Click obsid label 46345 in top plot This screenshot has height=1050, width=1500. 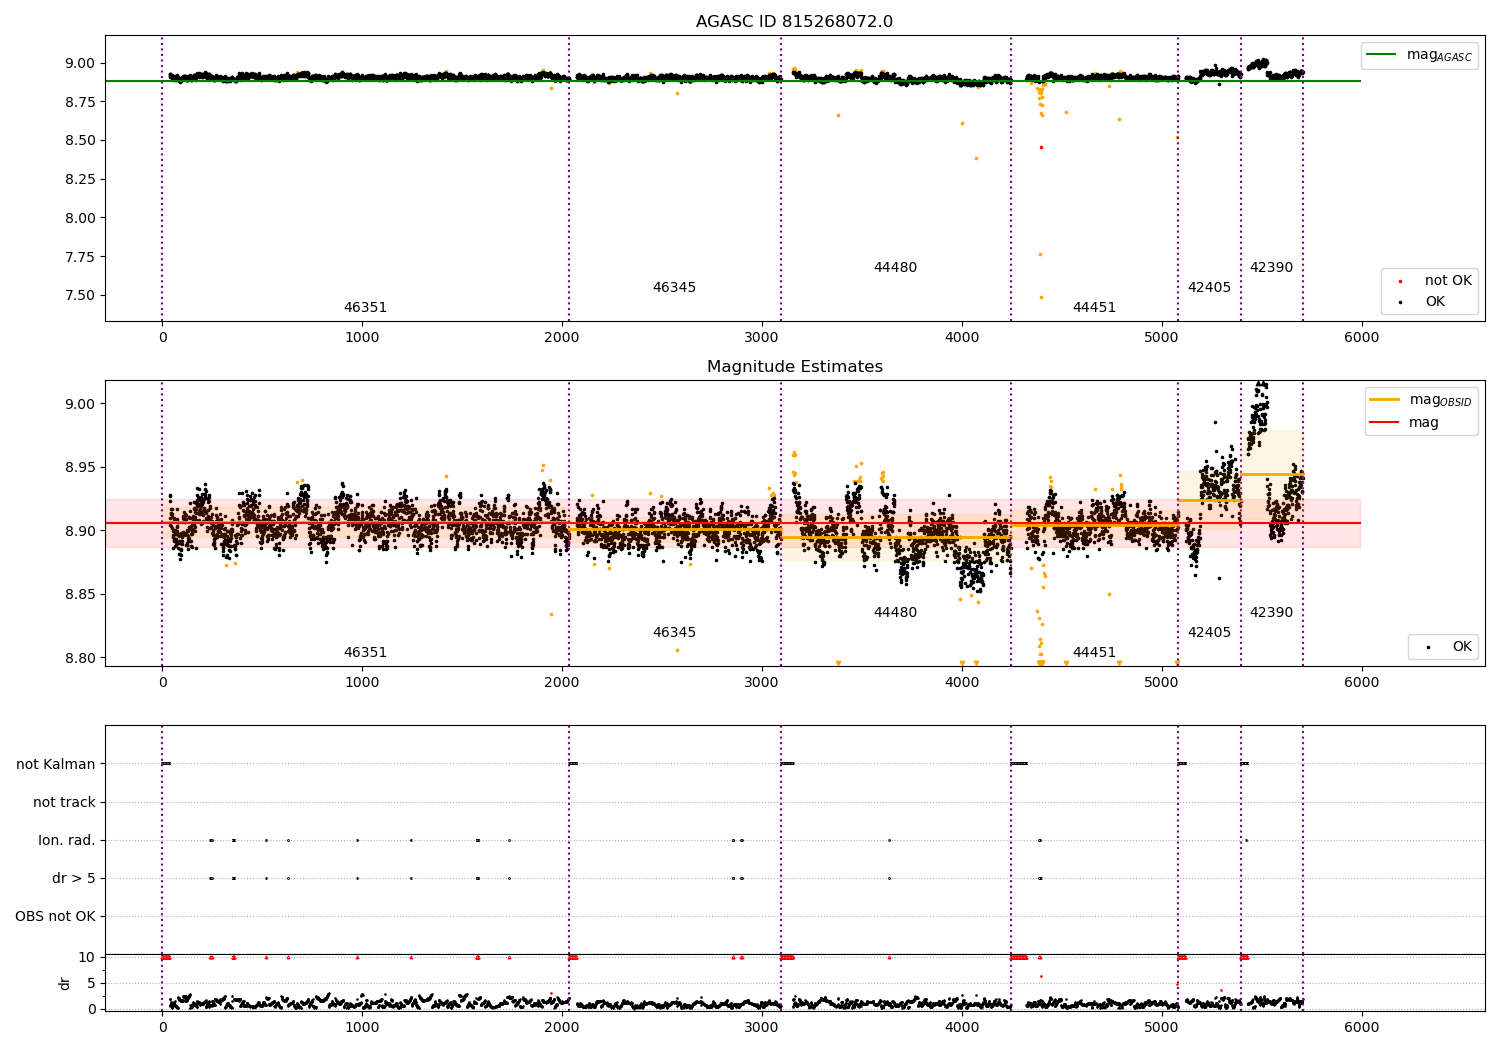coord(674,288)
